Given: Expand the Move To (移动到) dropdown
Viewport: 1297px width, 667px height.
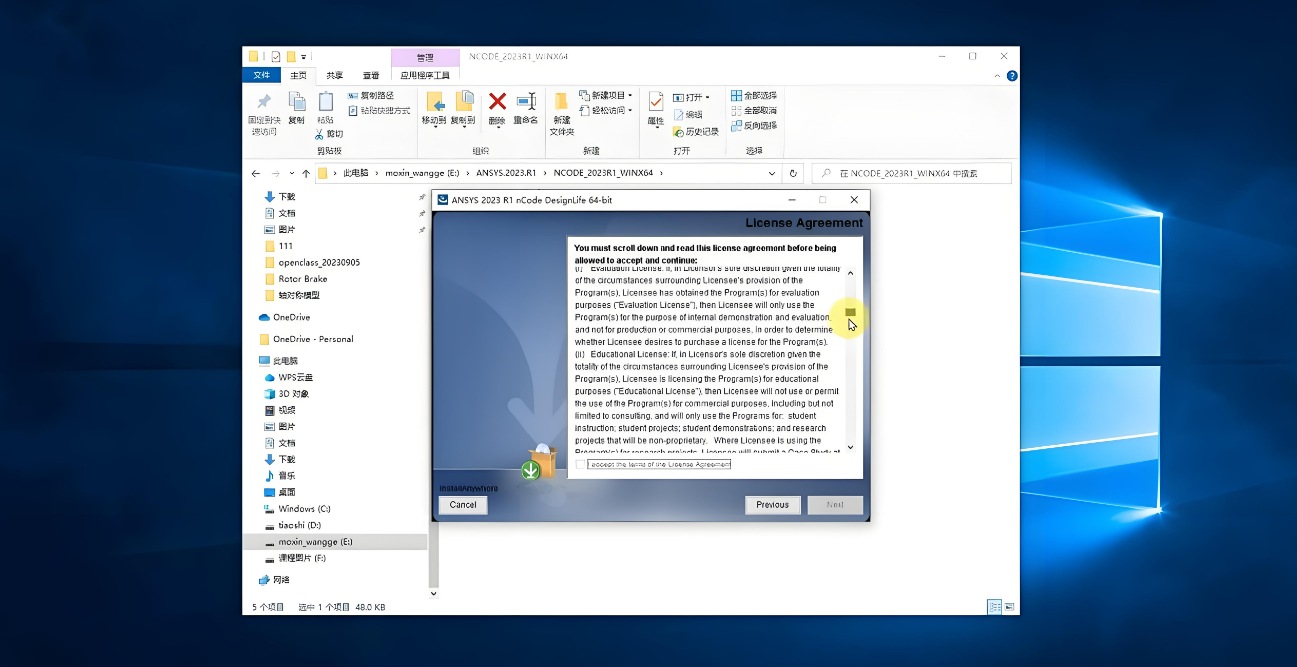Looking at the screenshot, I should 433,120.
